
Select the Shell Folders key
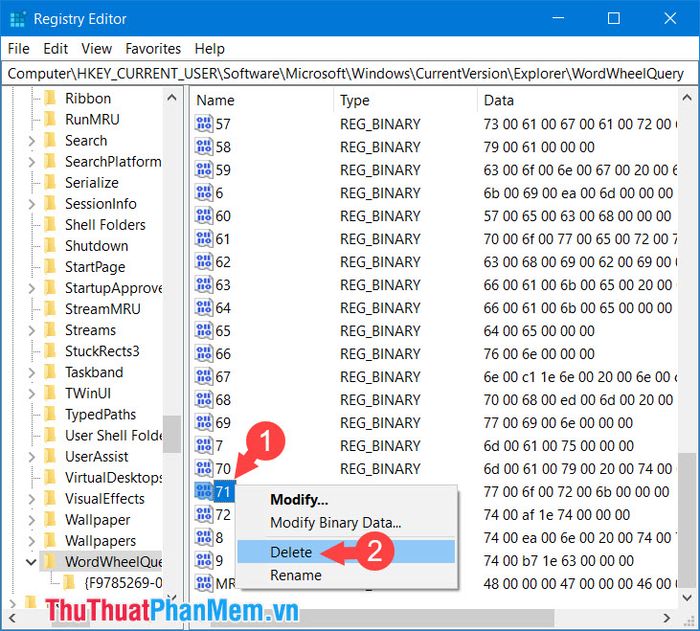105,225
